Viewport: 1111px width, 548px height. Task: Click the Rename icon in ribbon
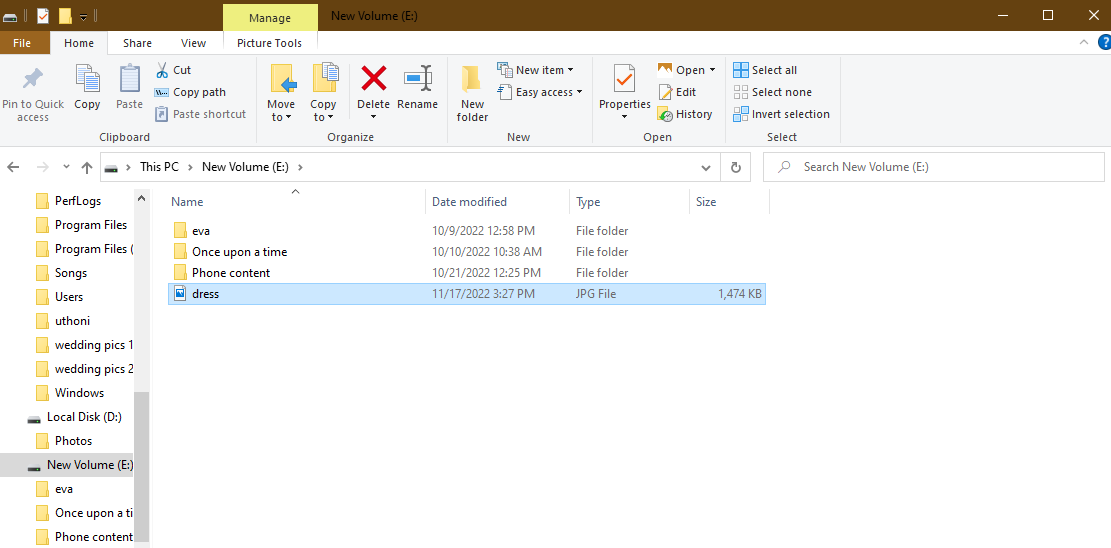click(417, 79)
